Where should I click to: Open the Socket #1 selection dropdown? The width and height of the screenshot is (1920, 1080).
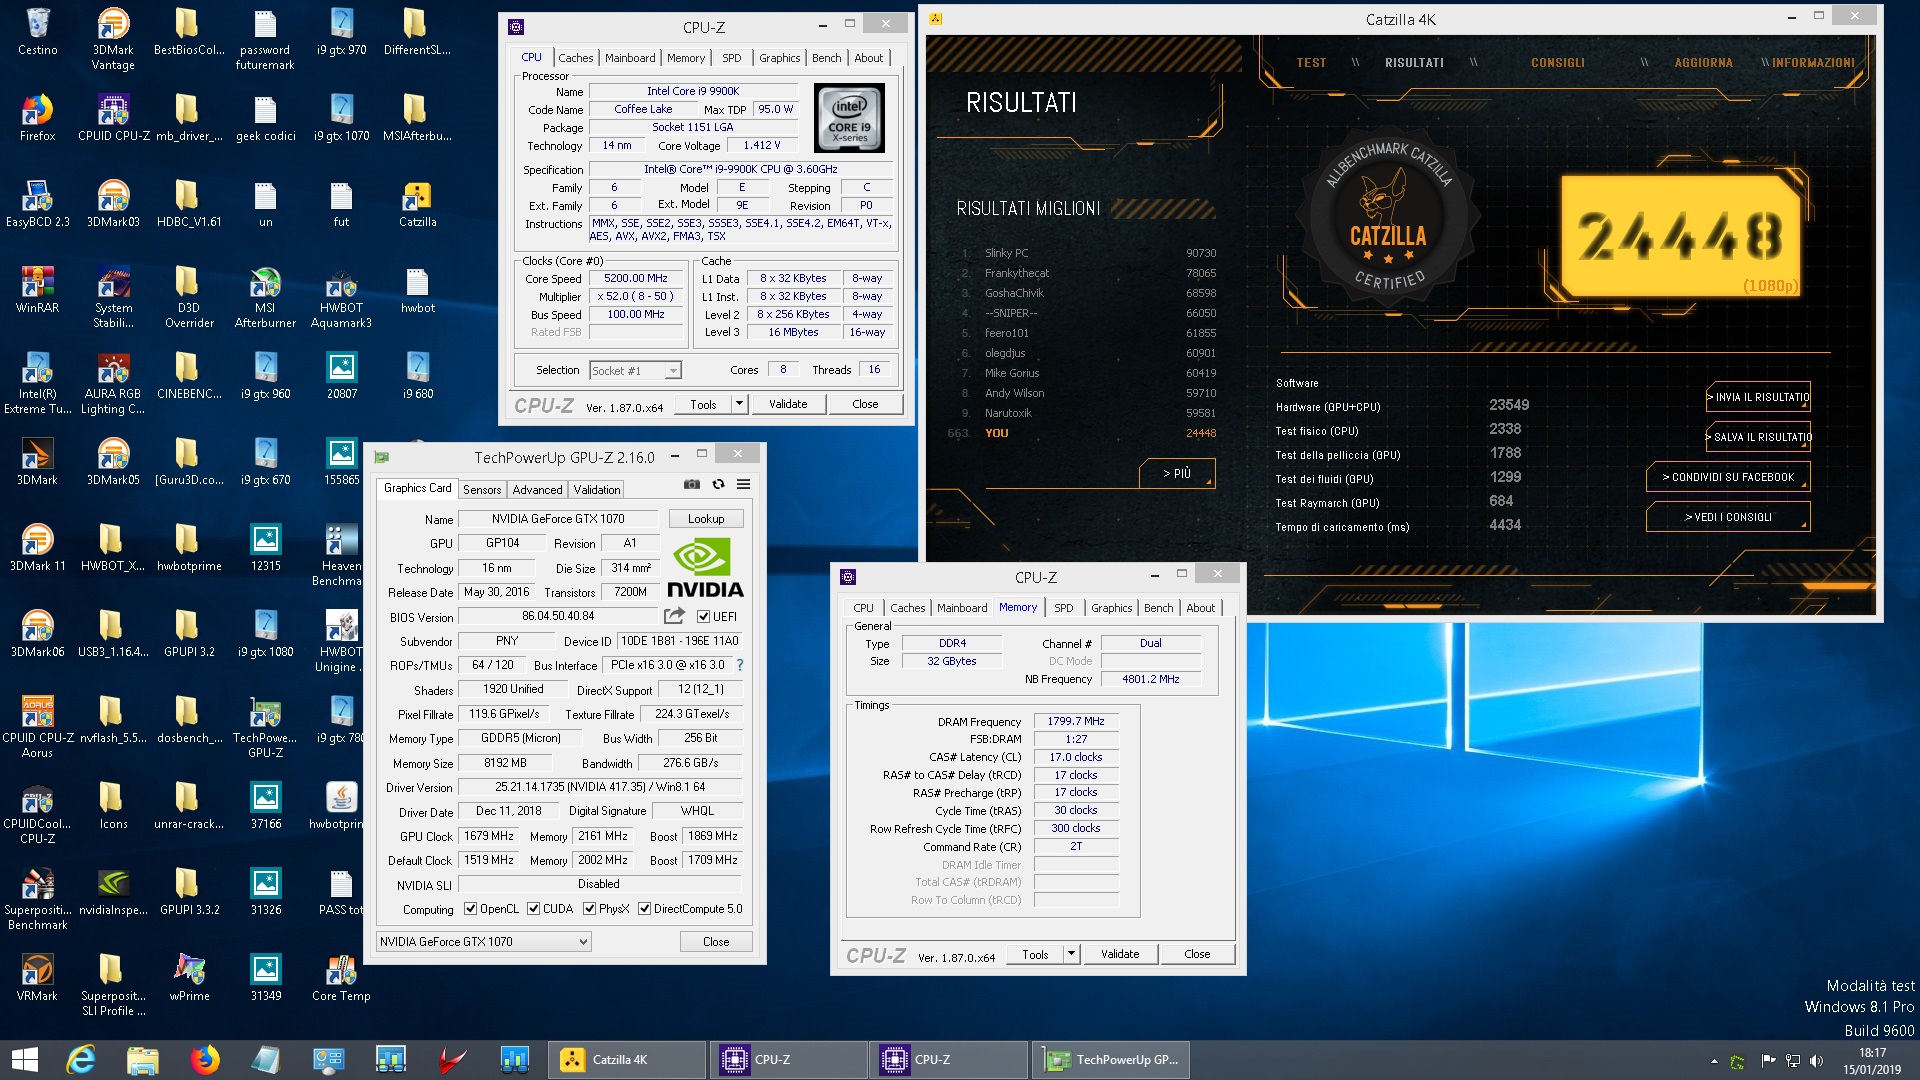tap(635, 370)
